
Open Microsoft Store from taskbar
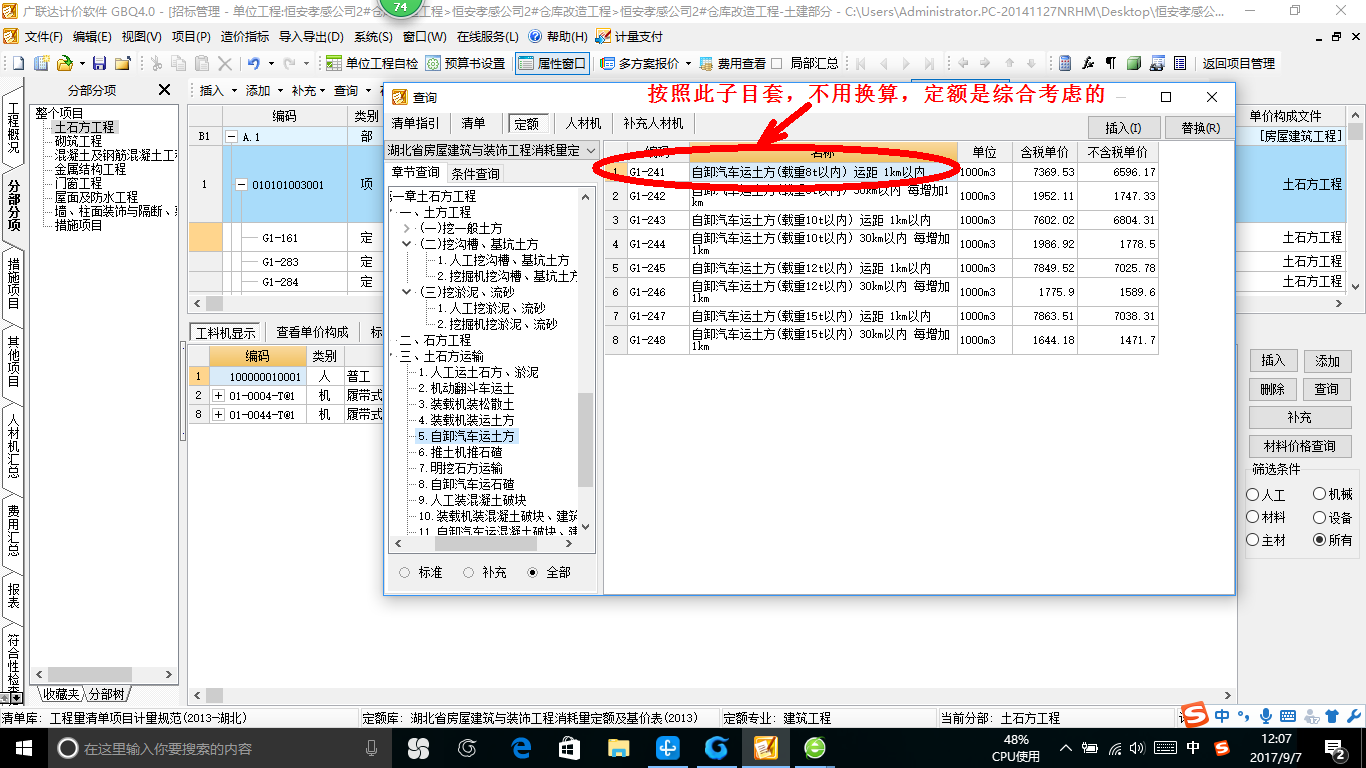[569, 748]
